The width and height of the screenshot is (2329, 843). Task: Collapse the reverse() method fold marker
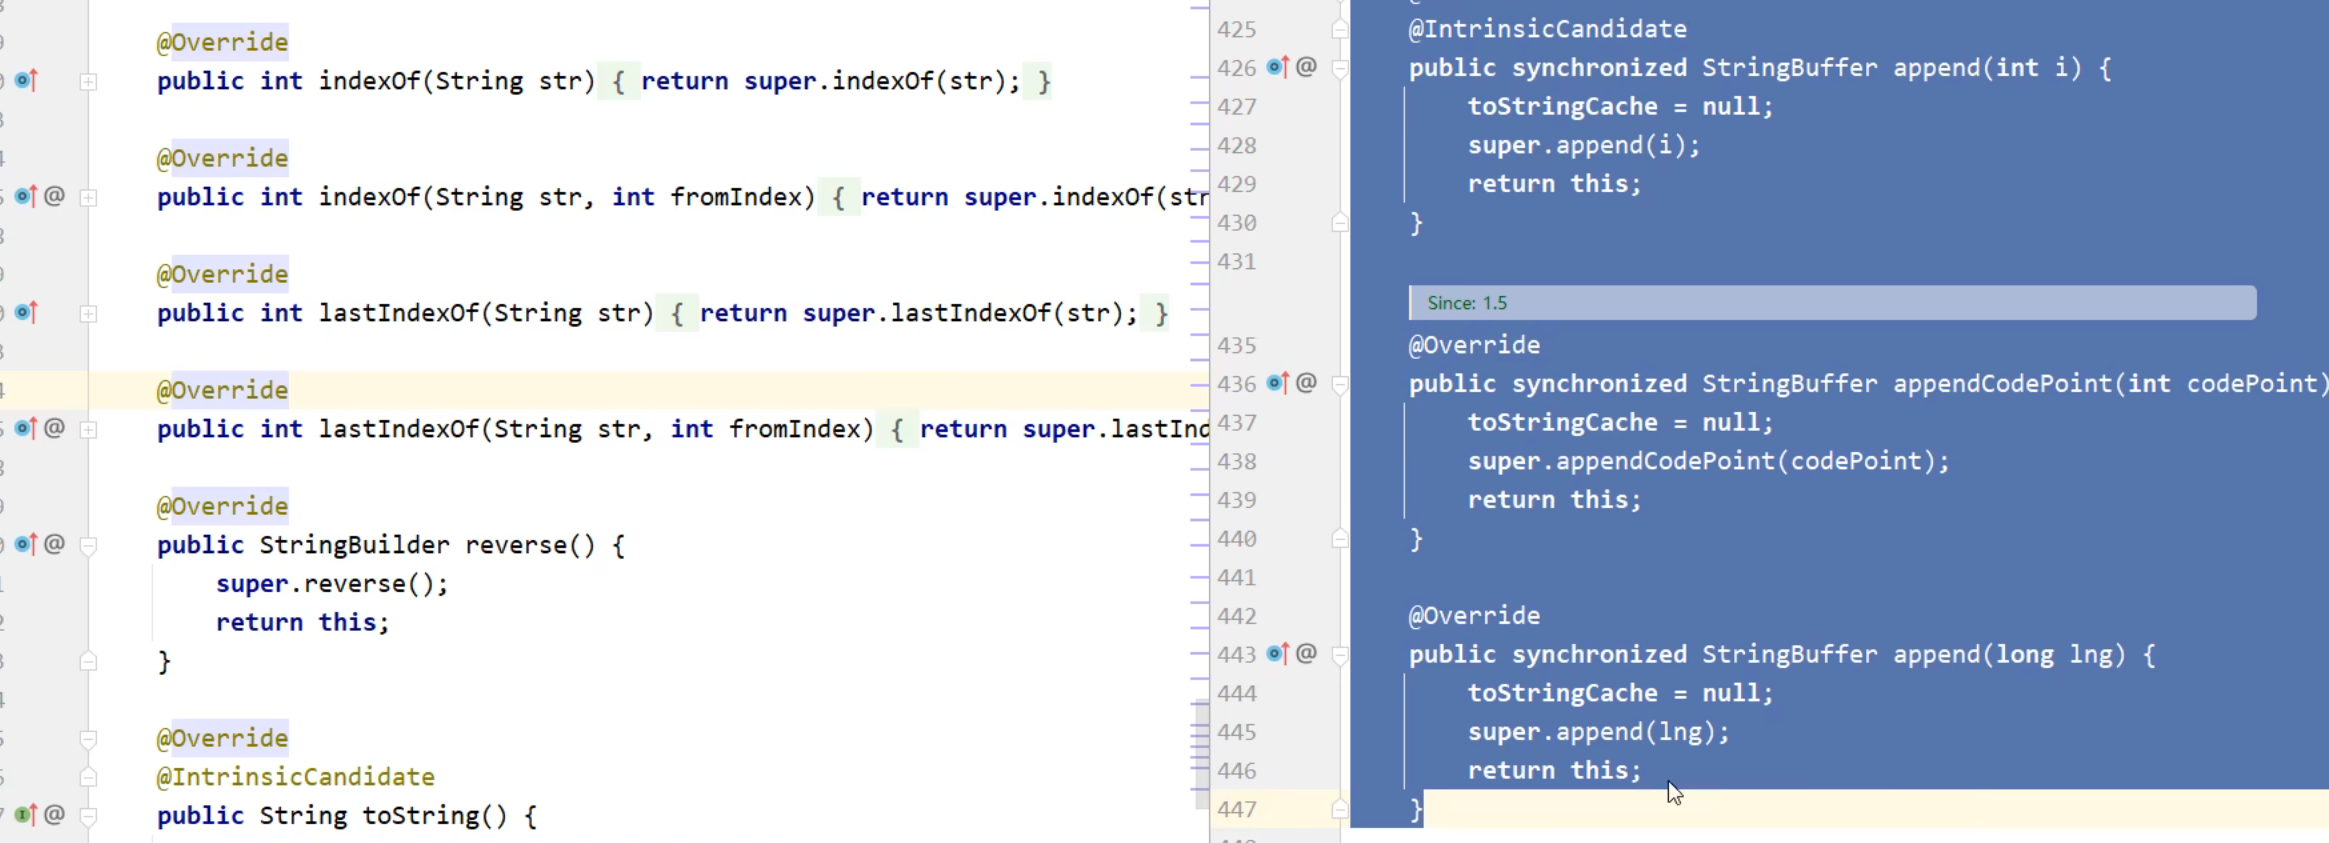88,545
